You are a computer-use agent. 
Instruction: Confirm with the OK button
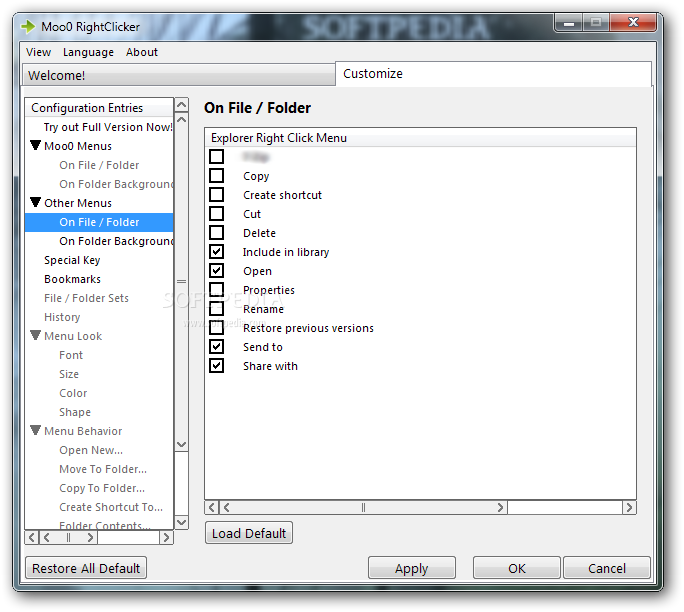click(x=517, y=568)
